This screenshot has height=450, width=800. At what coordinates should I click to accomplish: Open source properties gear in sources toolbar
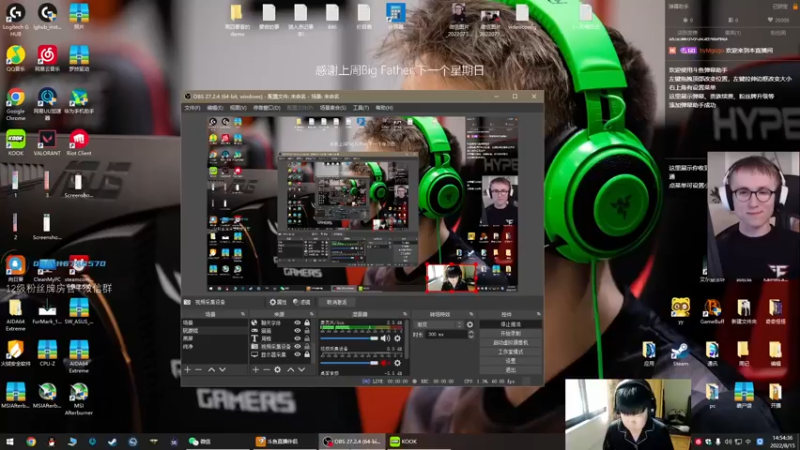tap(278, 369)
